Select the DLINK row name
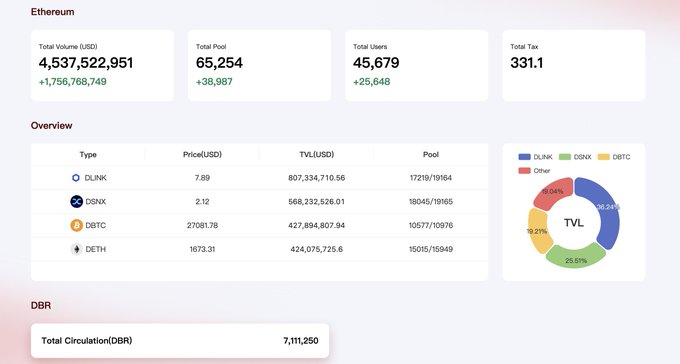This screenshot has height=364, width=680. click(x=95, y=178)
